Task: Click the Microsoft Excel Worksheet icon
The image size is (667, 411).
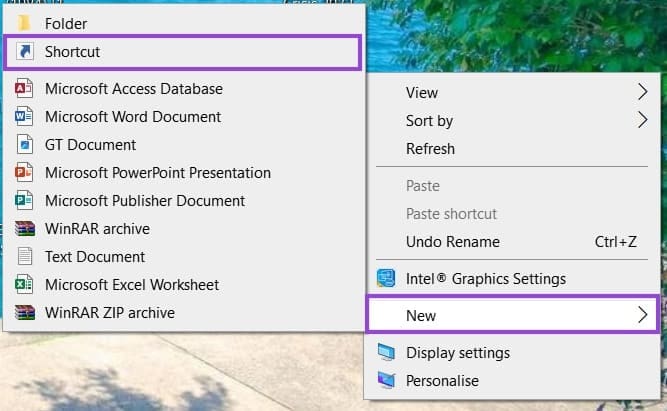Action: coord(25,285)
